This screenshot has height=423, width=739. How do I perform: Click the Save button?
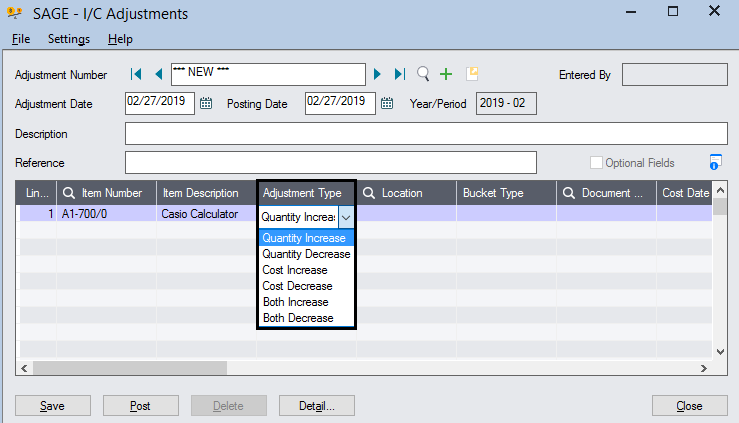[x=53, y=406]
